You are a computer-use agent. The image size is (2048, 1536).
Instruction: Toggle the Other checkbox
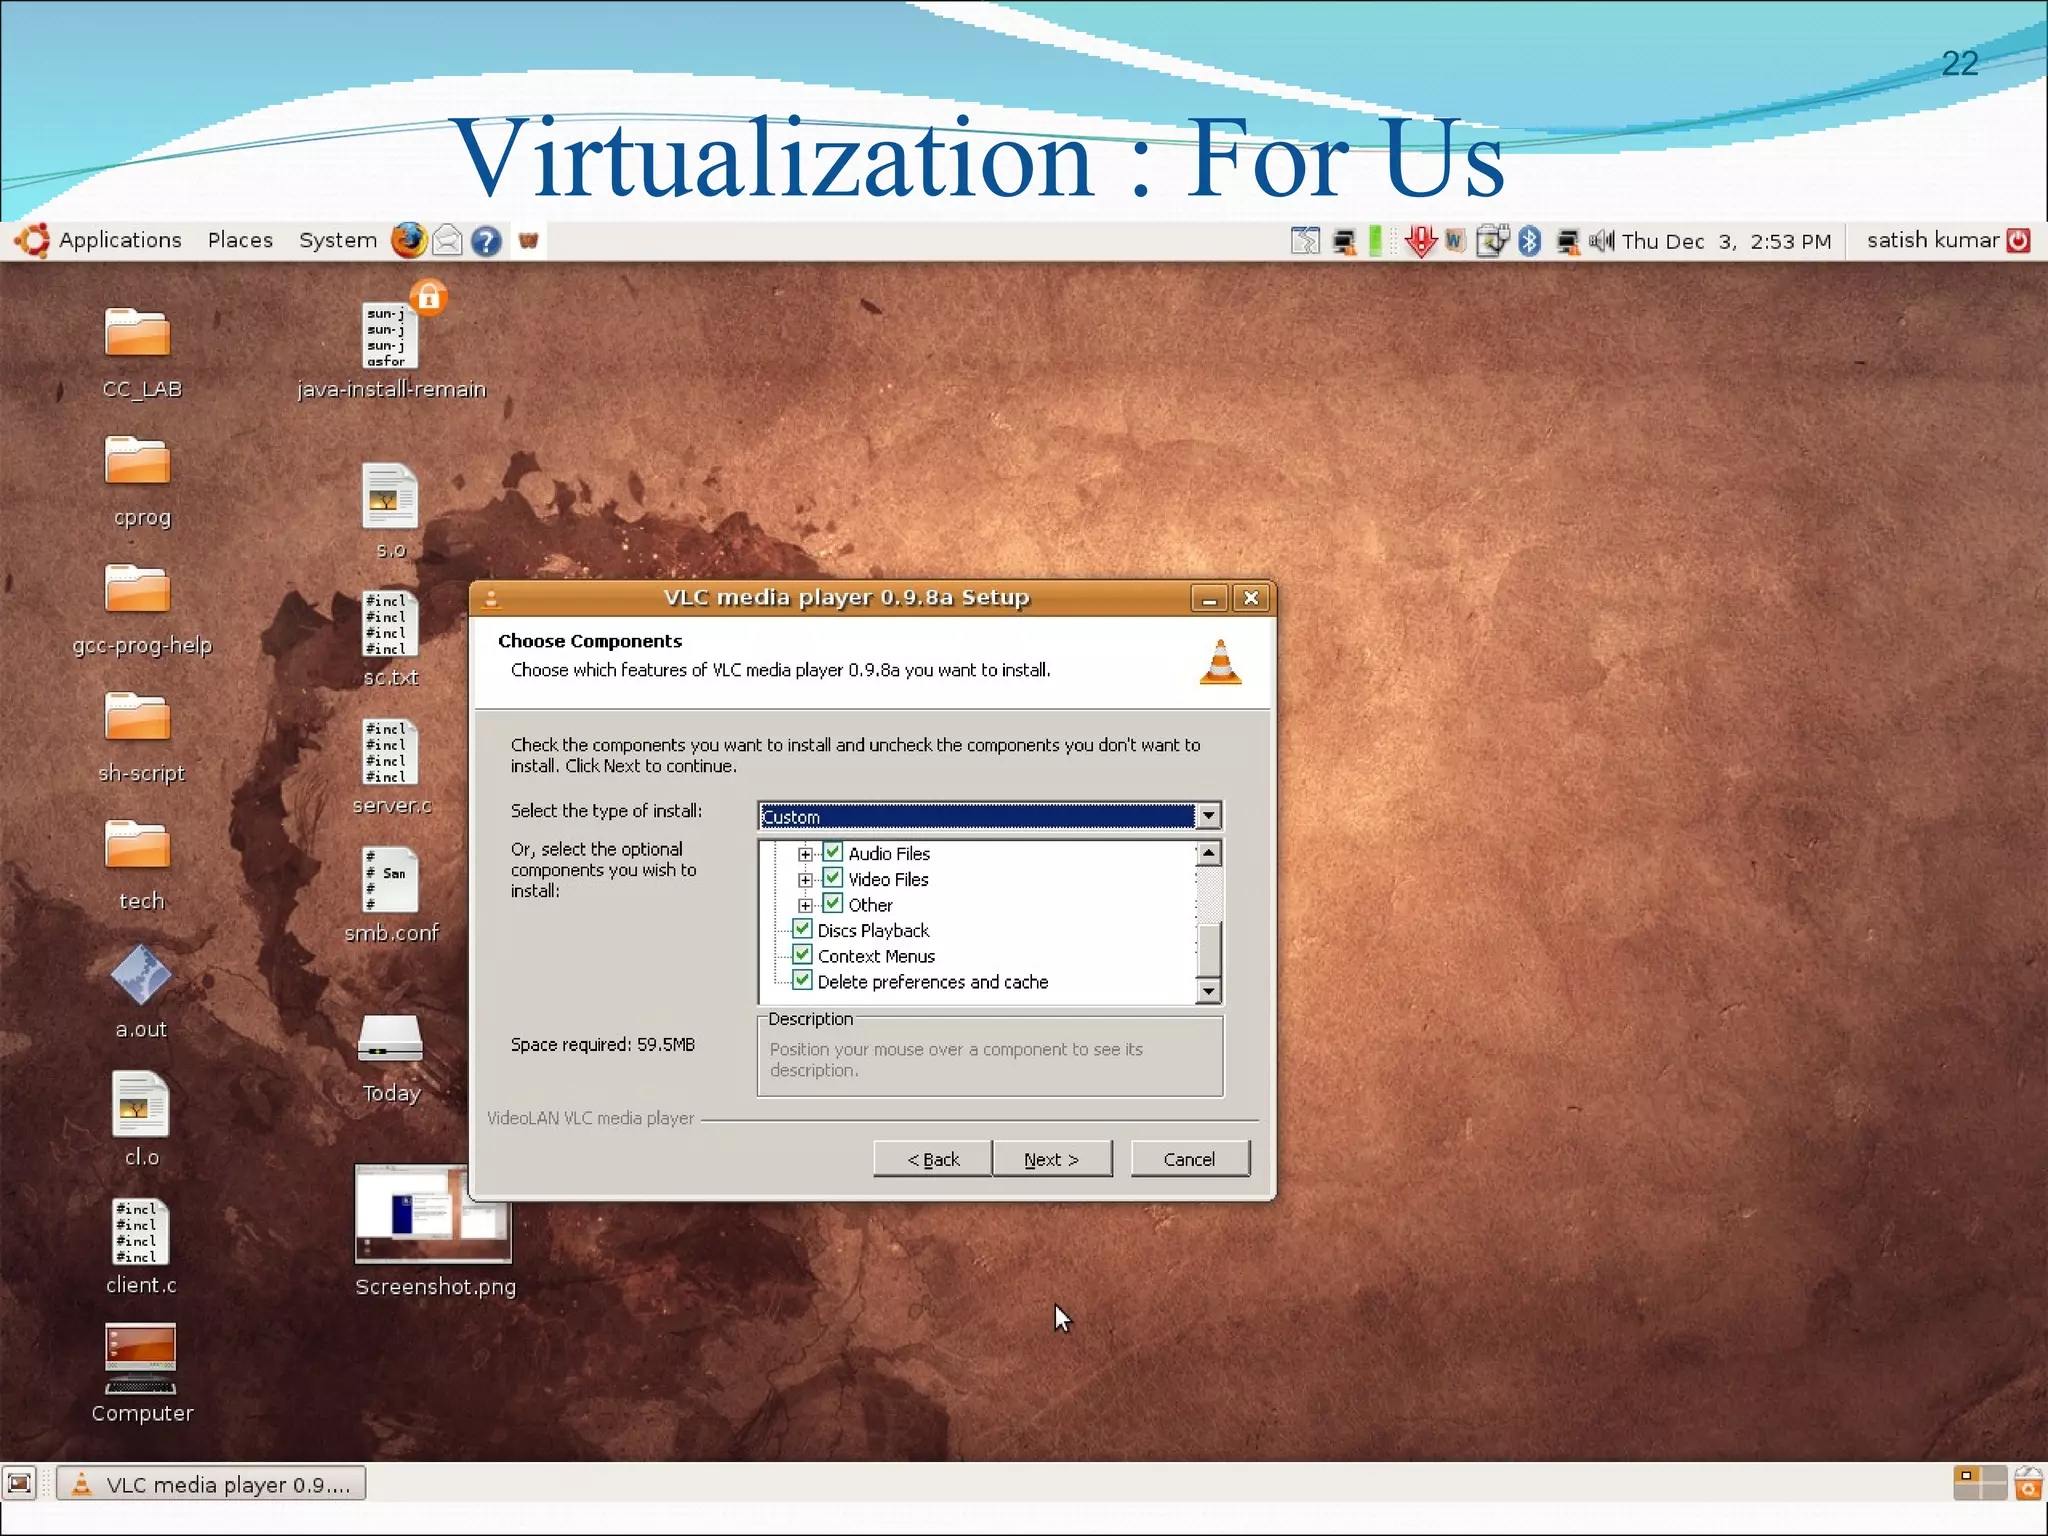pyautogui.click(x=832, y=904)
